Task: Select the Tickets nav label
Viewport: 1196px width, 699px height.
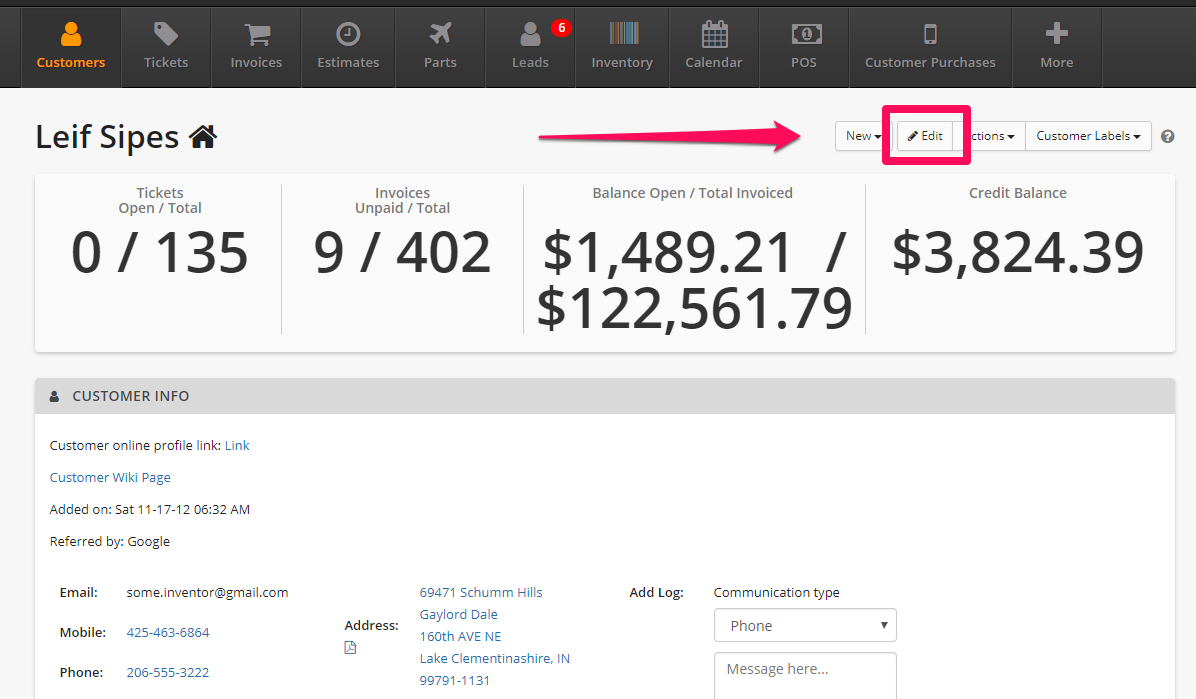Action: click(x=166, y=63)
